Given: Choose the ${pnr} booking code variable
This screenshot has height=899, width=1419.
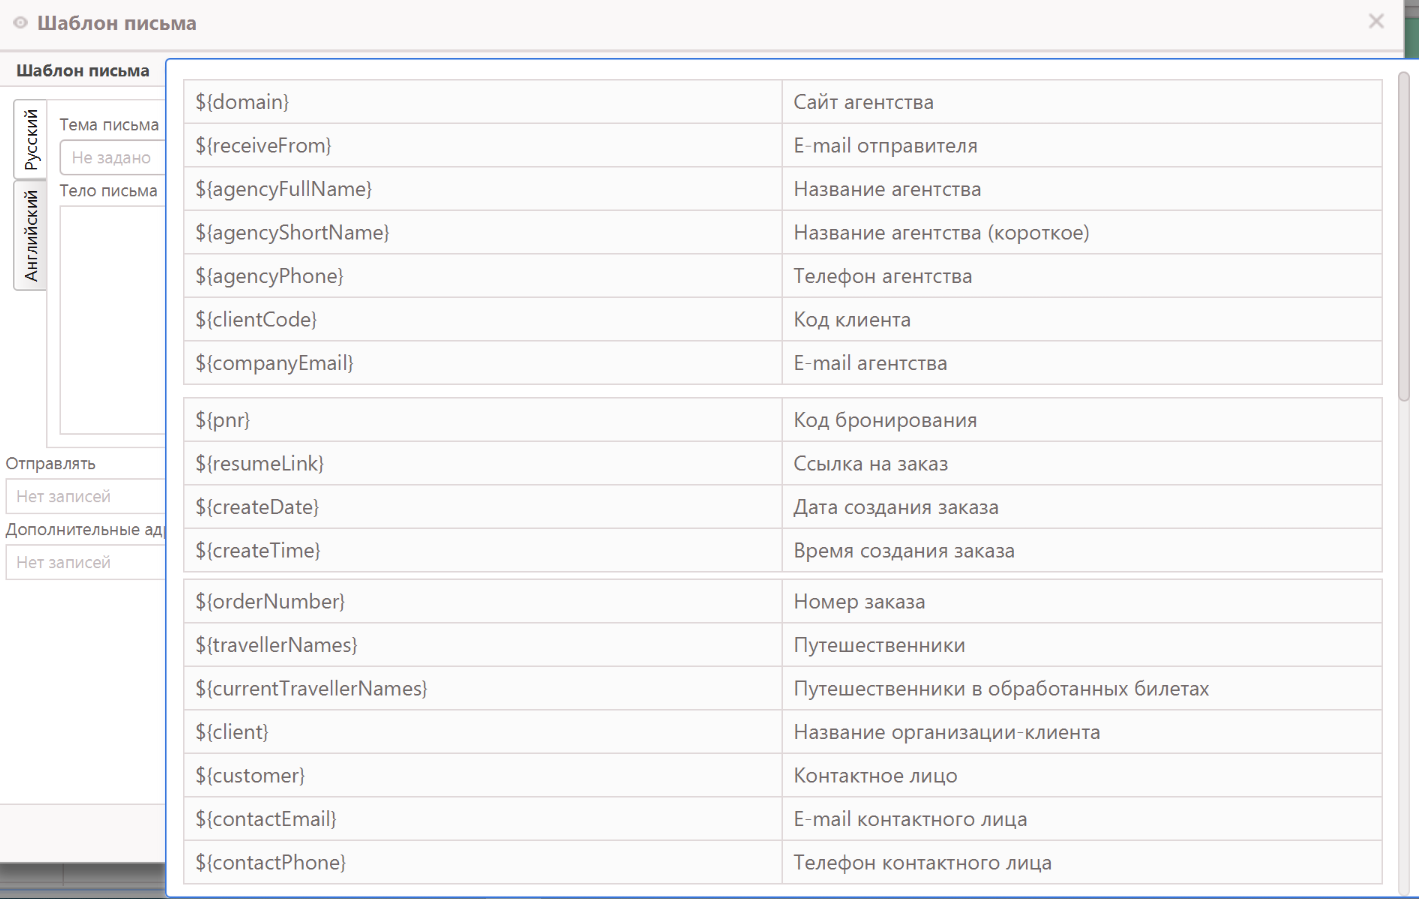Looking at the screenshot, I should point(223,420).
